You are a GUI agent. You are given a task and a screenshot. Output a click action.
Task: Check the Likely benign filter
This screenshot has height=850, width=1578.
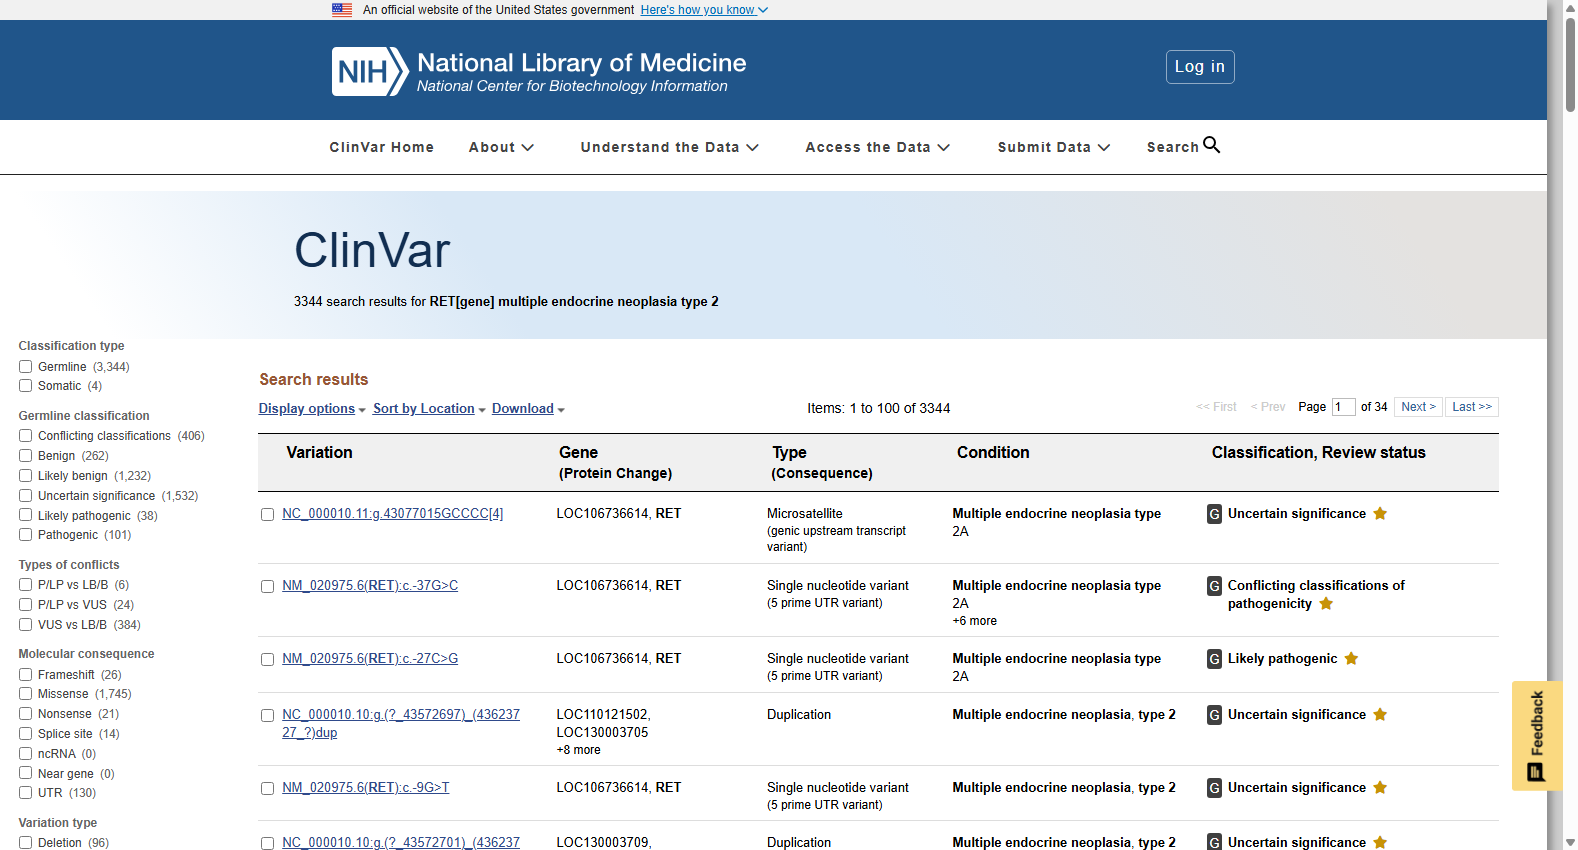(x=26, y=476)
